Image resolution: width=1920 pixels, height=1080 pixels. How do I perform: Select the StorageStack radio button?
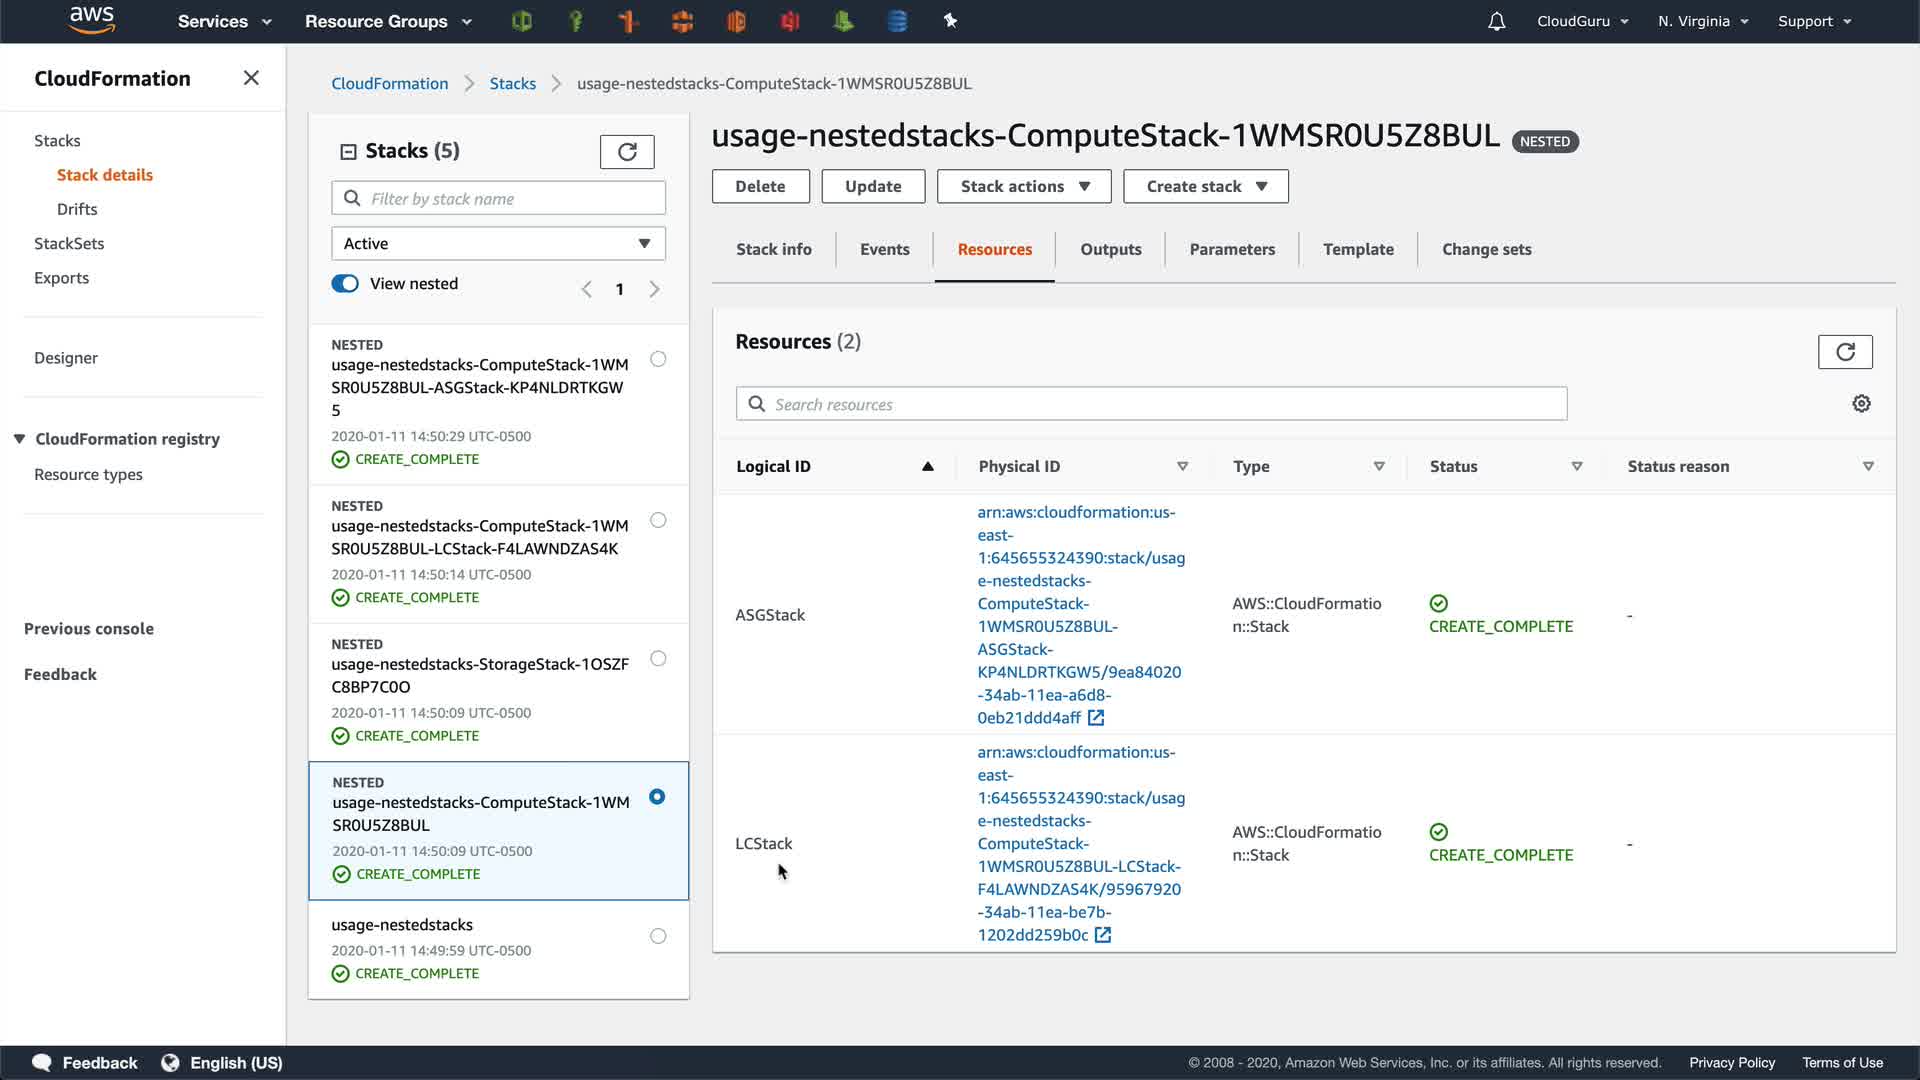[658, 658]
